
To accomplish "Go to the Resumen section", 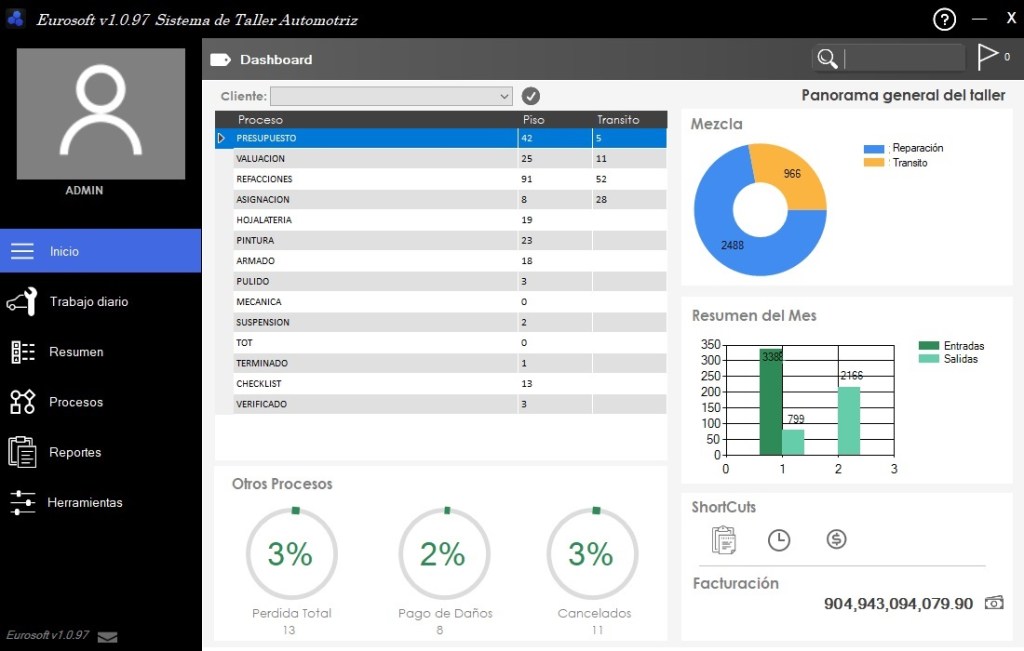I will (x=100, y=352).
